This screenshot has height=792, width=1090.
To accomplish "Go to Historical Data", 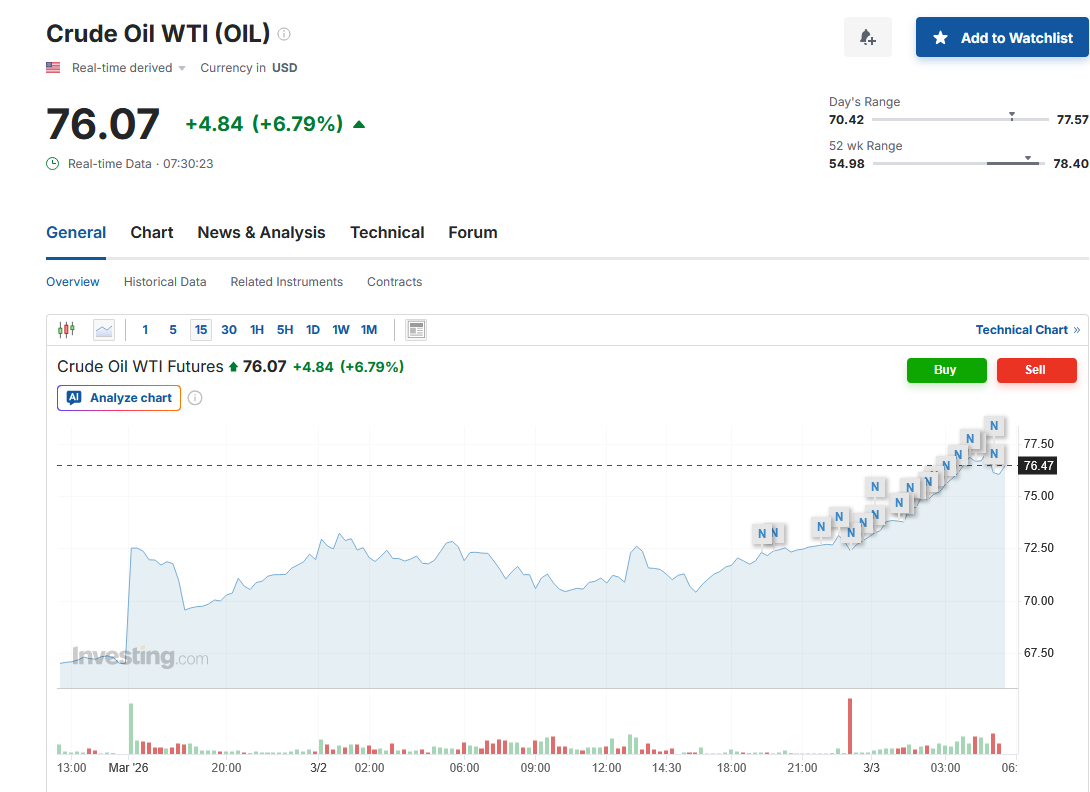I will 165,282.
